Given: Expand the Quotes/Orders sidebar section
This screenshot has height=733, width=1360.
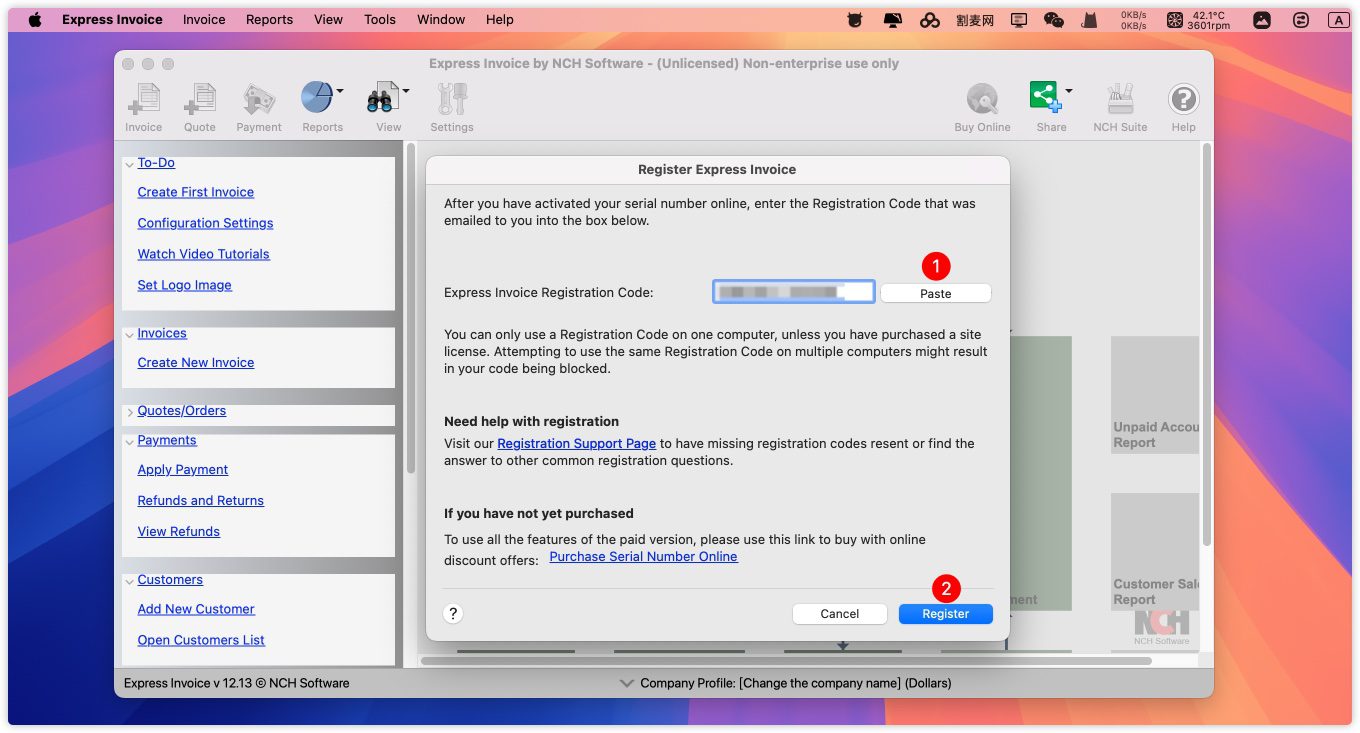Looking at the screenshot, I should click(130, 412).
